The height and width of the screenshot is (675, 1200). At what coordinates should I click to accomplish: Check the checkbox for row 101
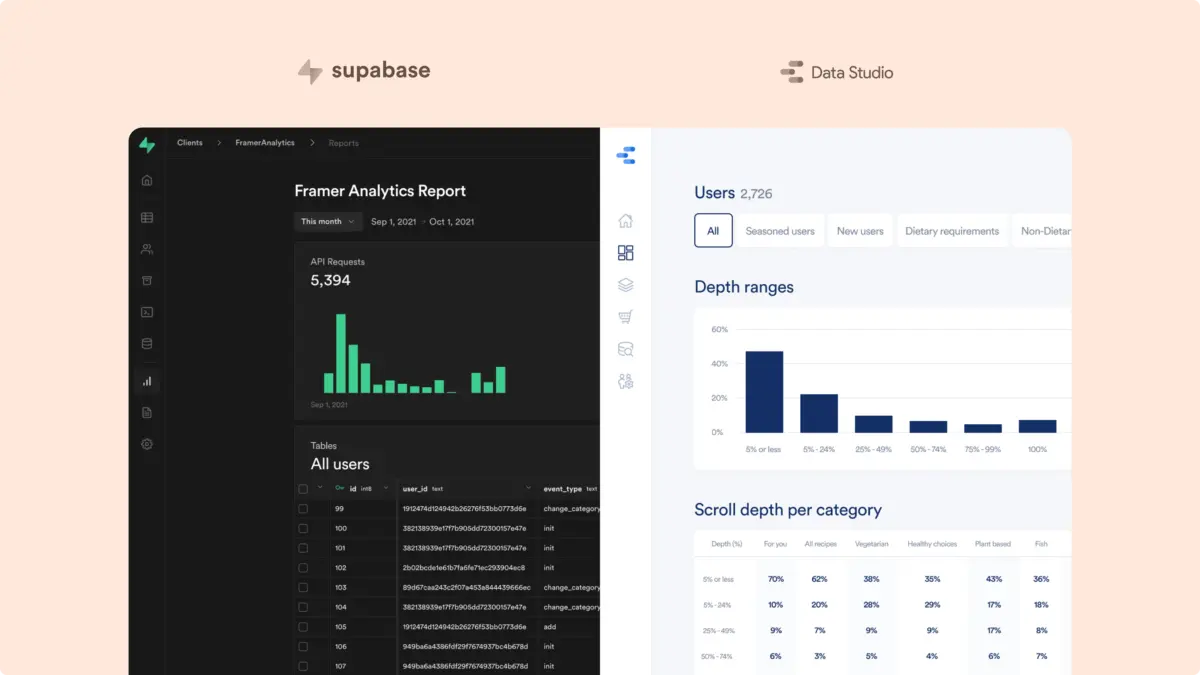(303, 548)
